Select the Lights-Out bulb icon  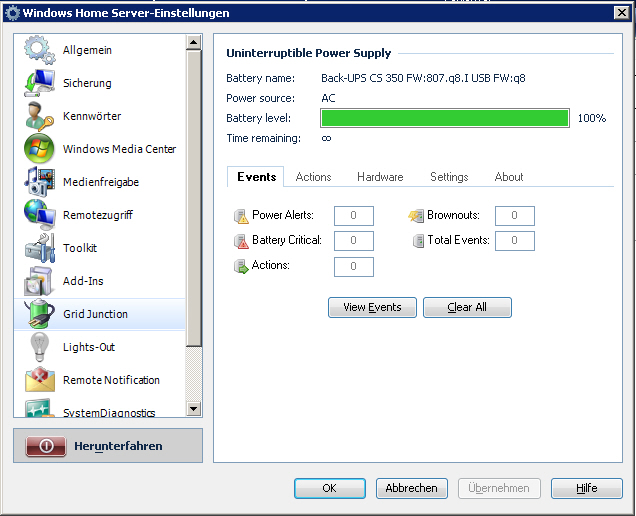(x=39, y=347)
